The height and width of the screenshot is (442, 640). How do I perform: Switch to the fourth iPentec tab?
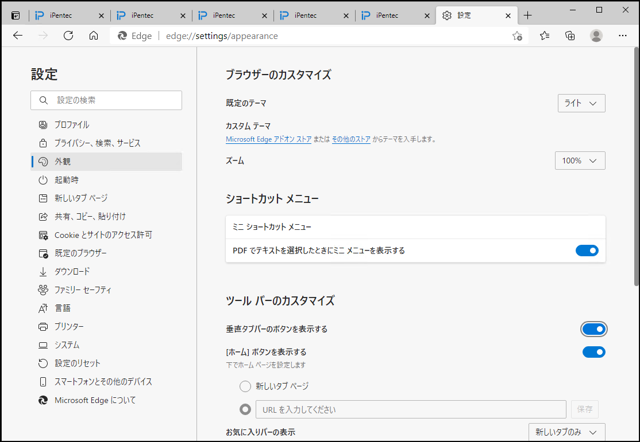click(314, 16)
